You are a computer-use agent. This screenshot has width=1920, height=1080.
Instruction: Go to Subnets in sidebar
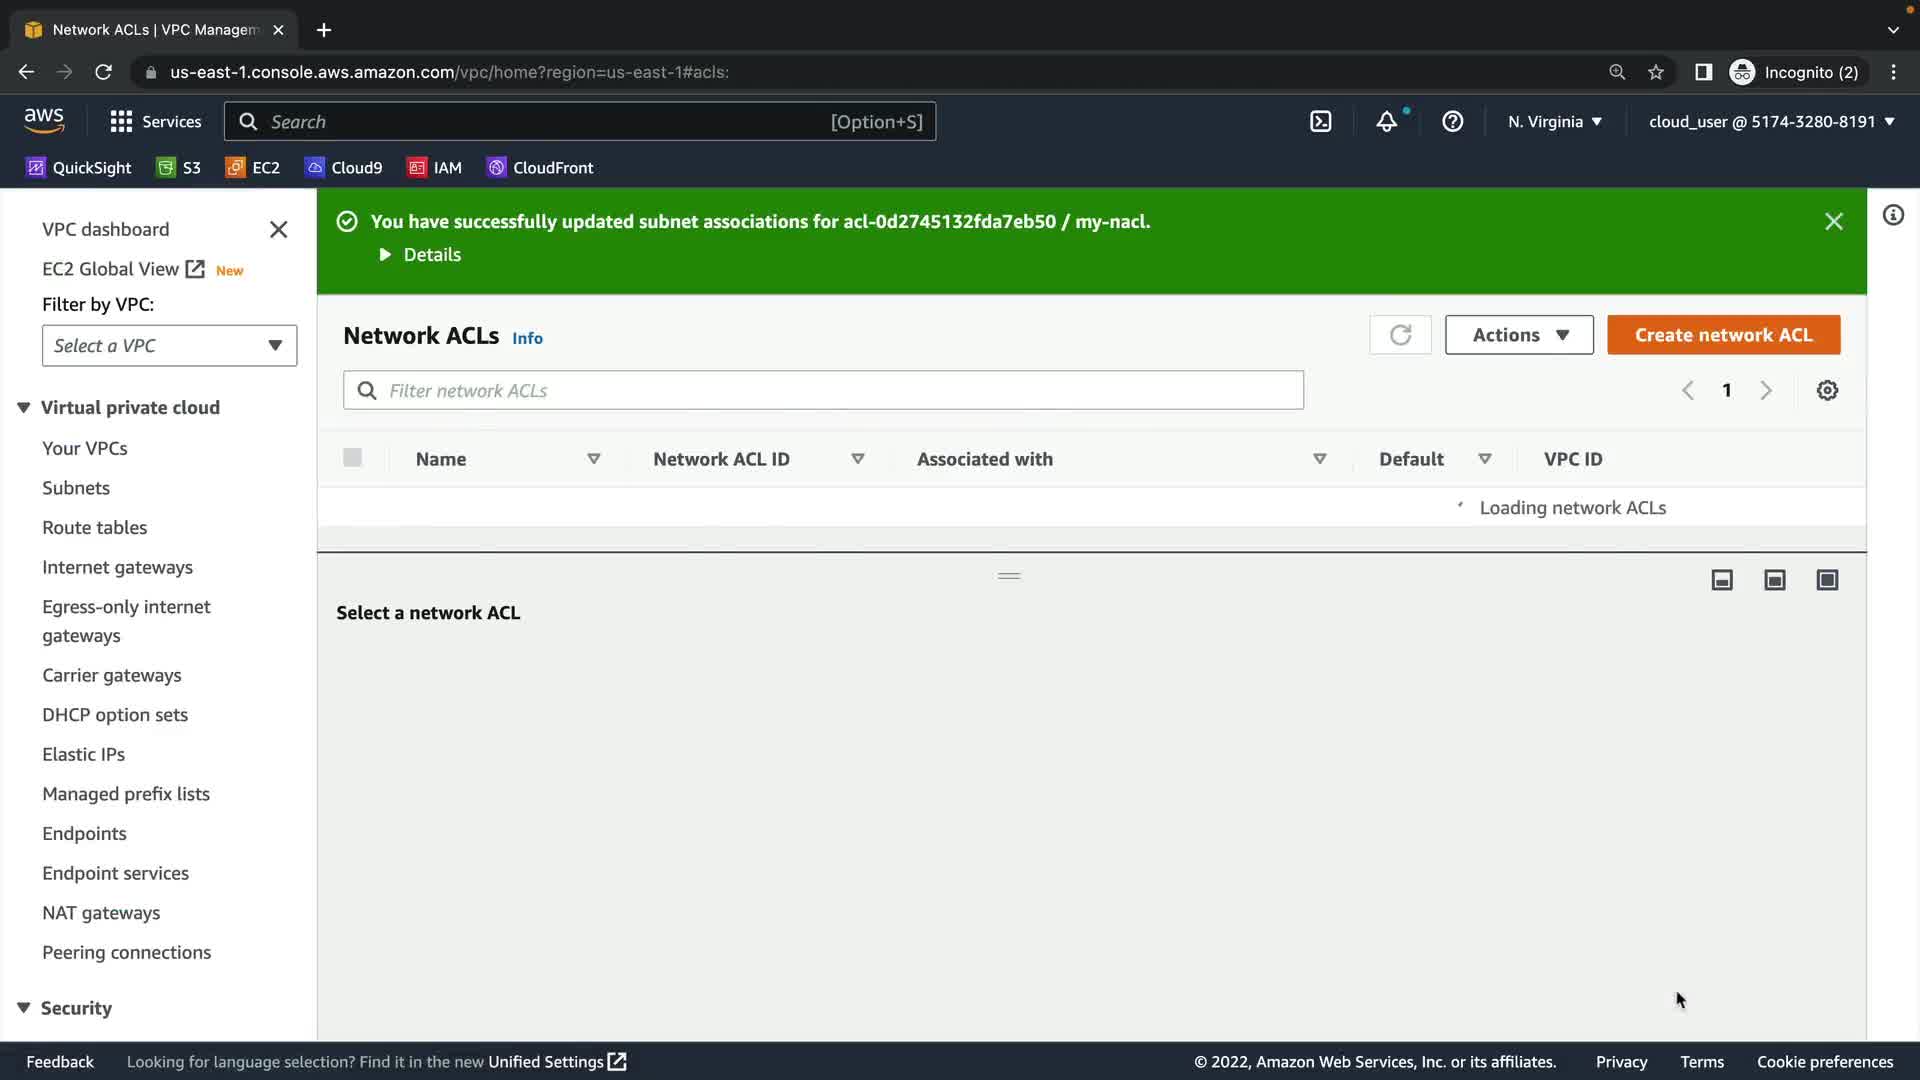76,488
